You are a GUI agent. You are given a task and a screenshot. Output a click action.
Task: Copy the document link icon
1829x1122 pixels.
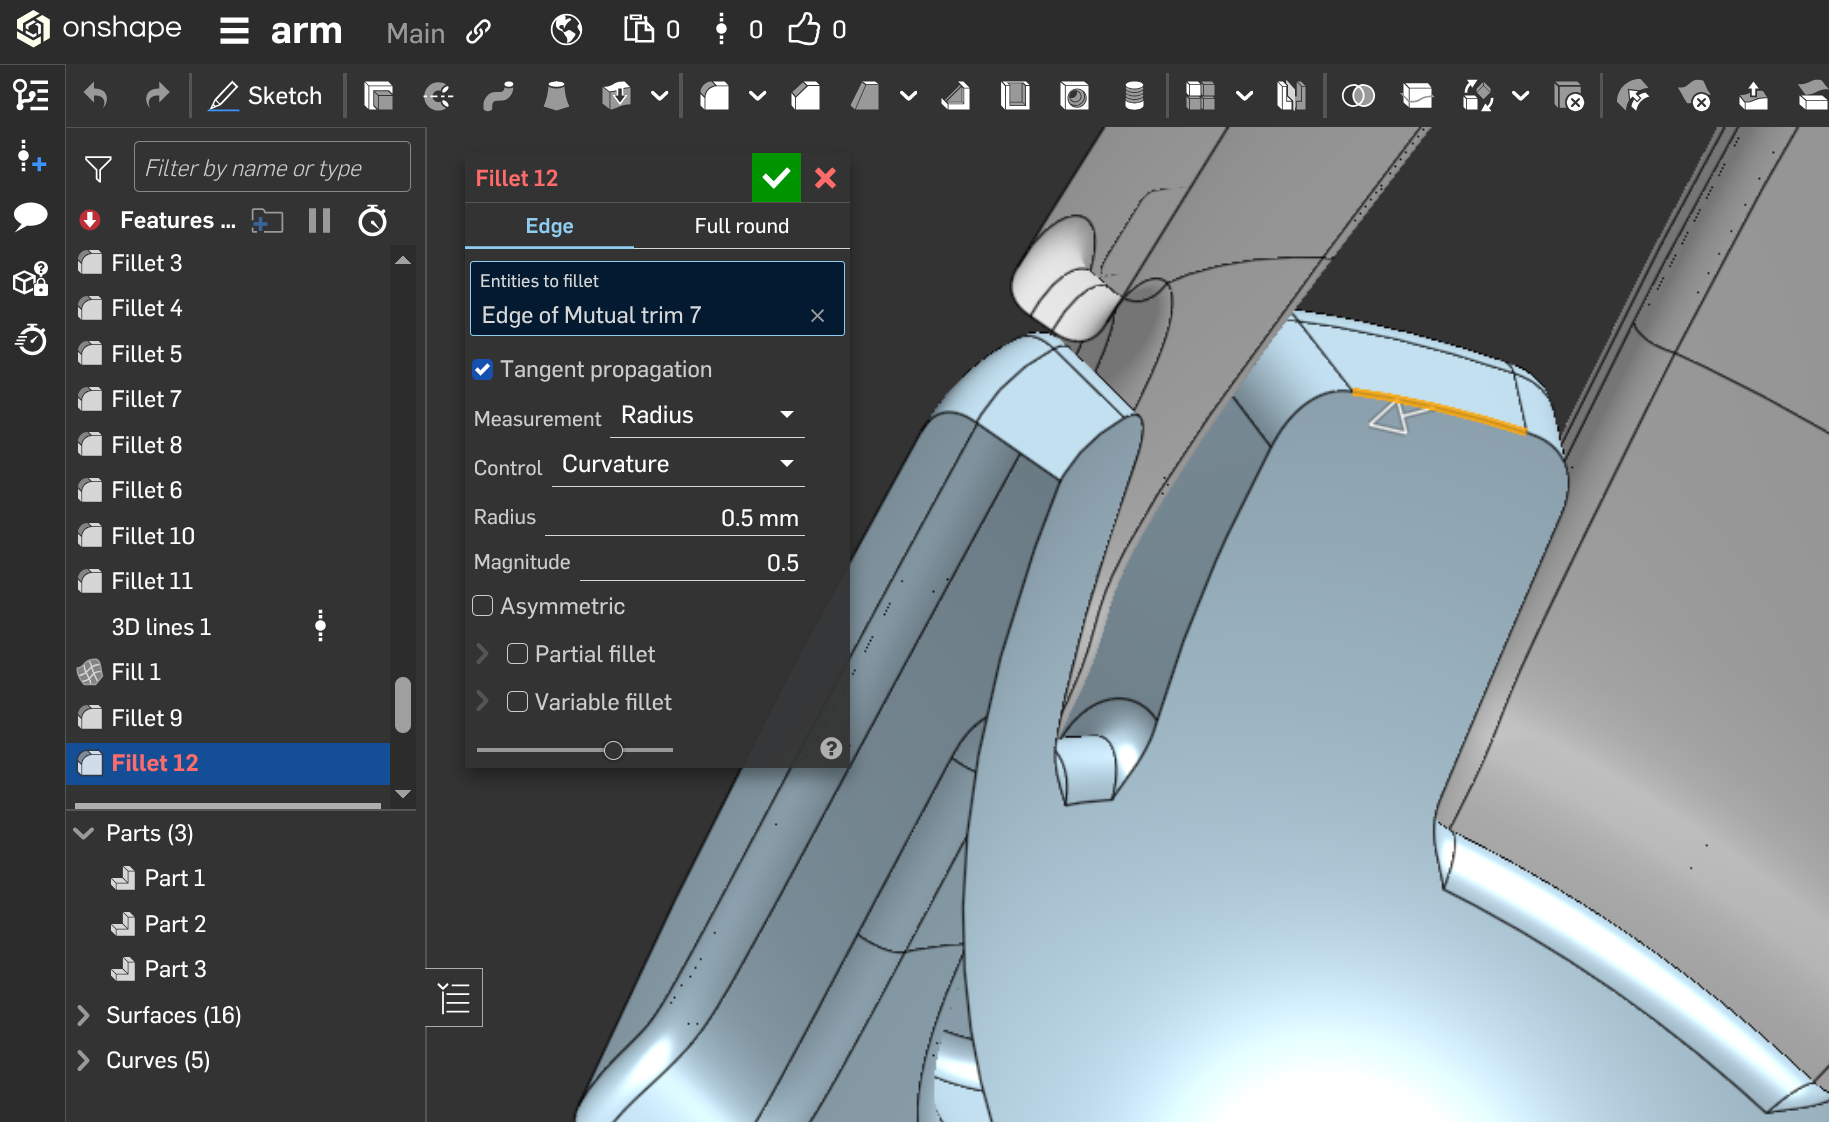(x=479, y=32)
